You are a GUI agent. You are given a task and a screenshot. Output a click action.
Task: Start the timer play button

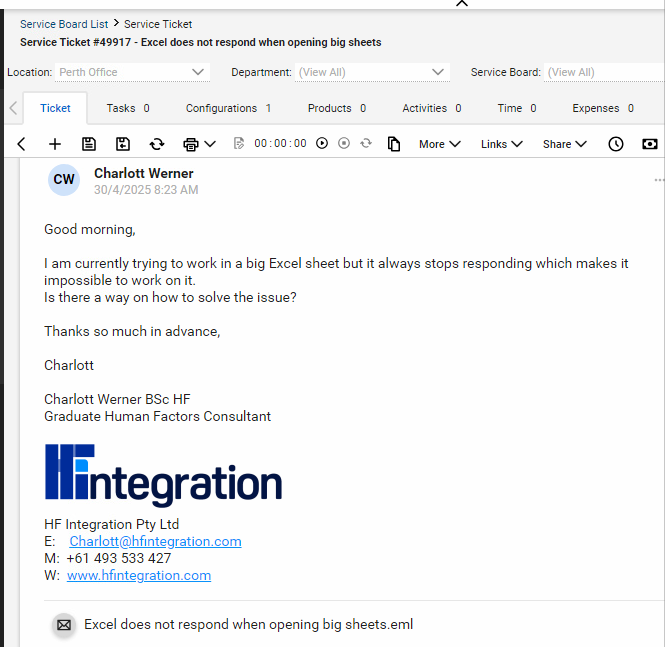[322, 143]
